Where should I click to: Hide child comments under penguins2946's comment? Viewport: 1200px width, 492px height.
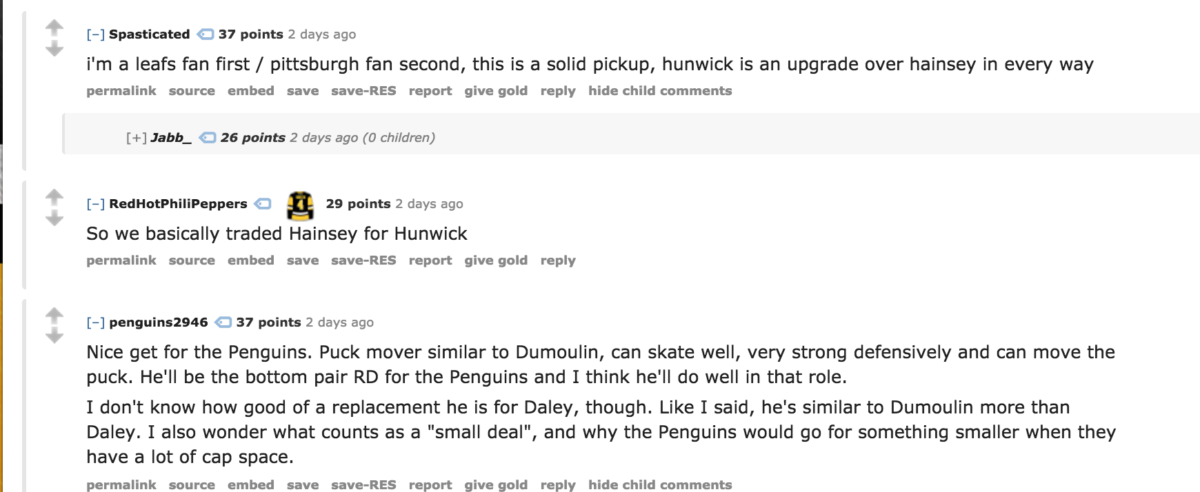660,485
